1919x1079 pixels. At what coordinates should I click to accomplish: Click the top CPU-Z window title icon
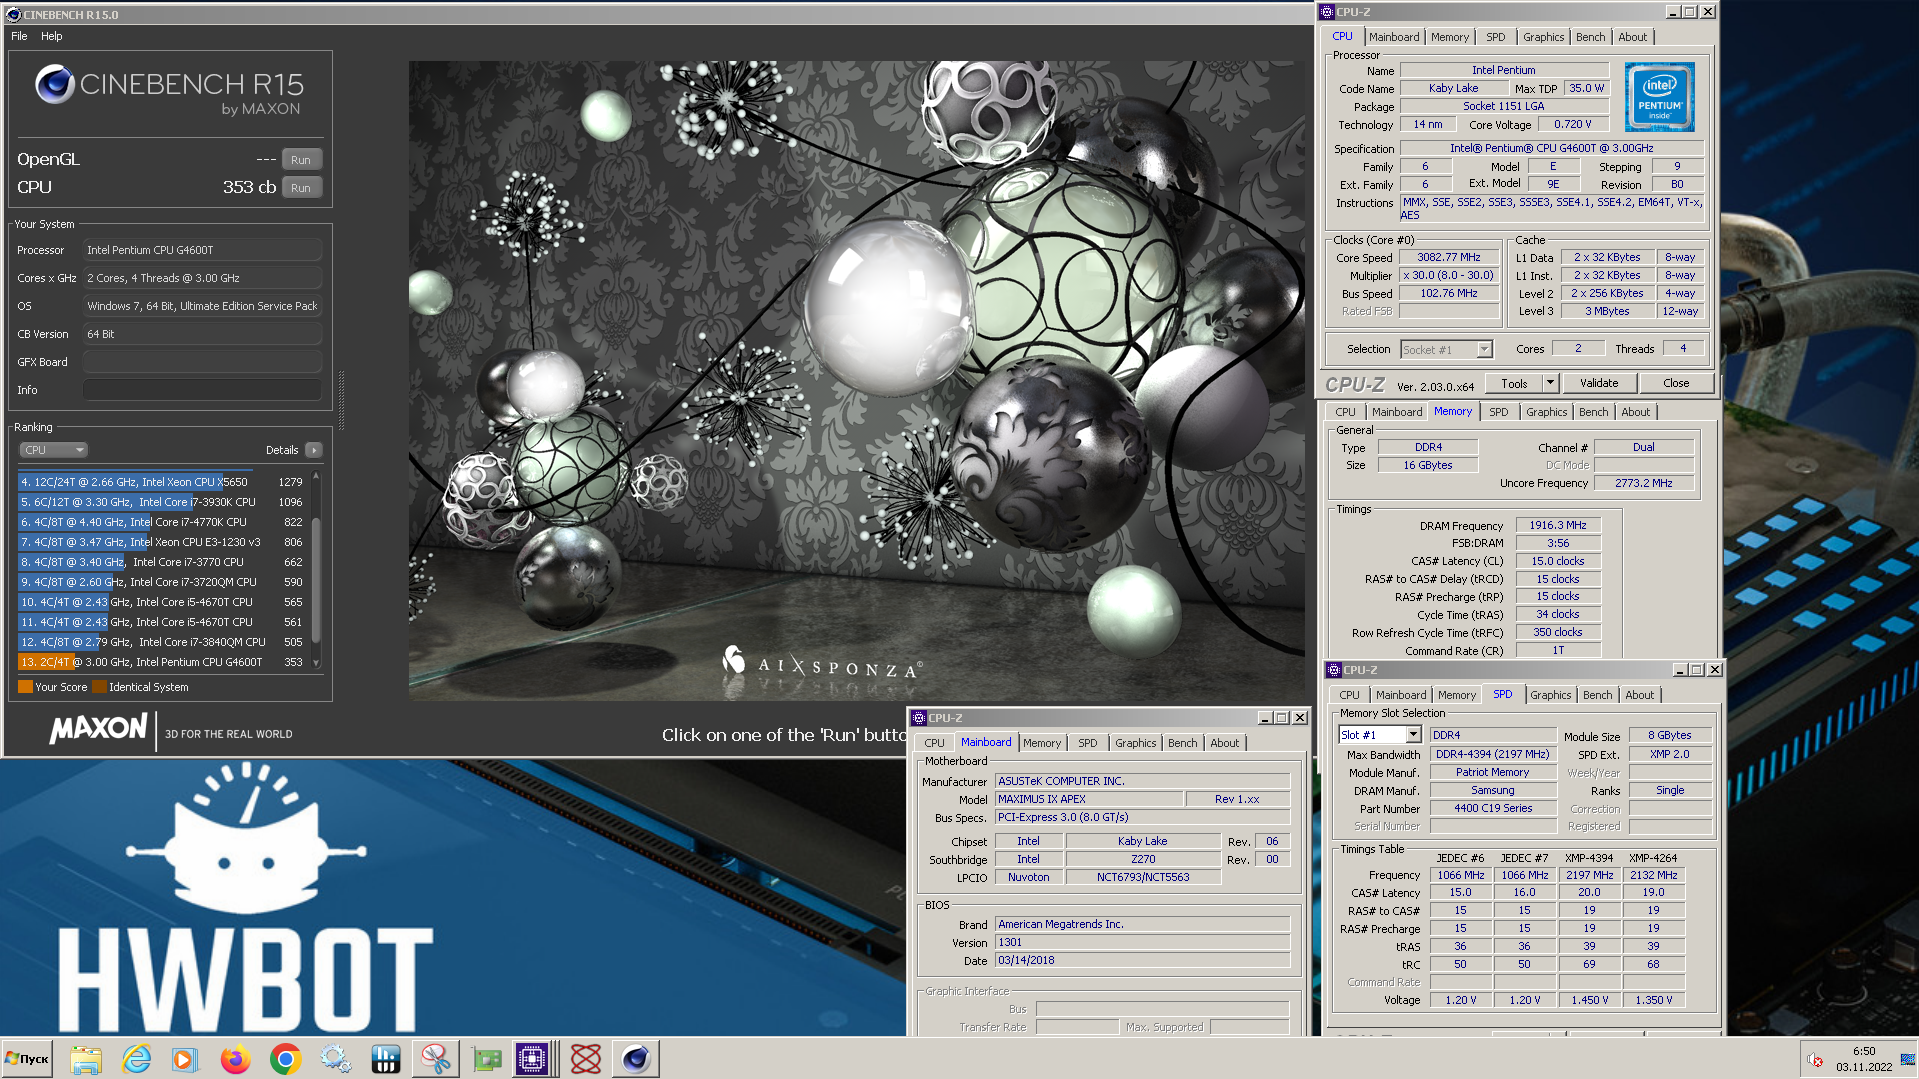point(1327,12)
